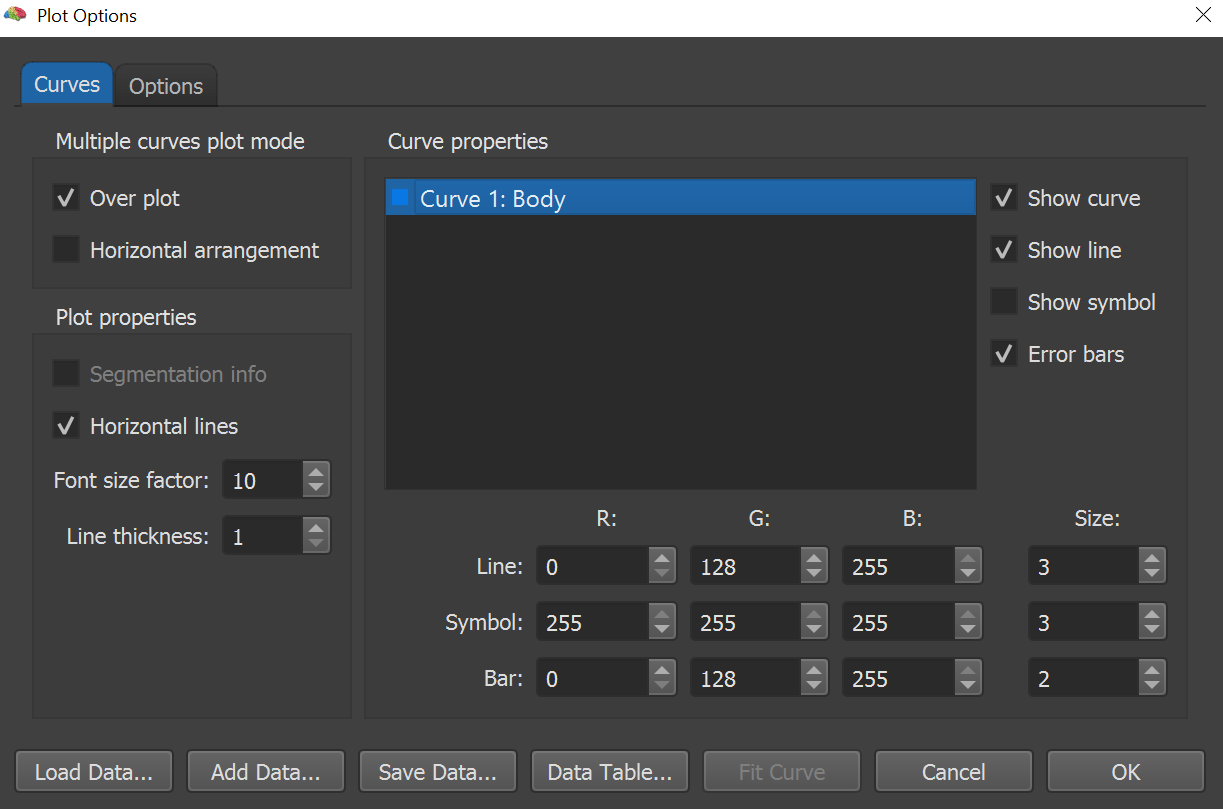Decrease Bar size using the down arrow

[x=1152, y=687]
